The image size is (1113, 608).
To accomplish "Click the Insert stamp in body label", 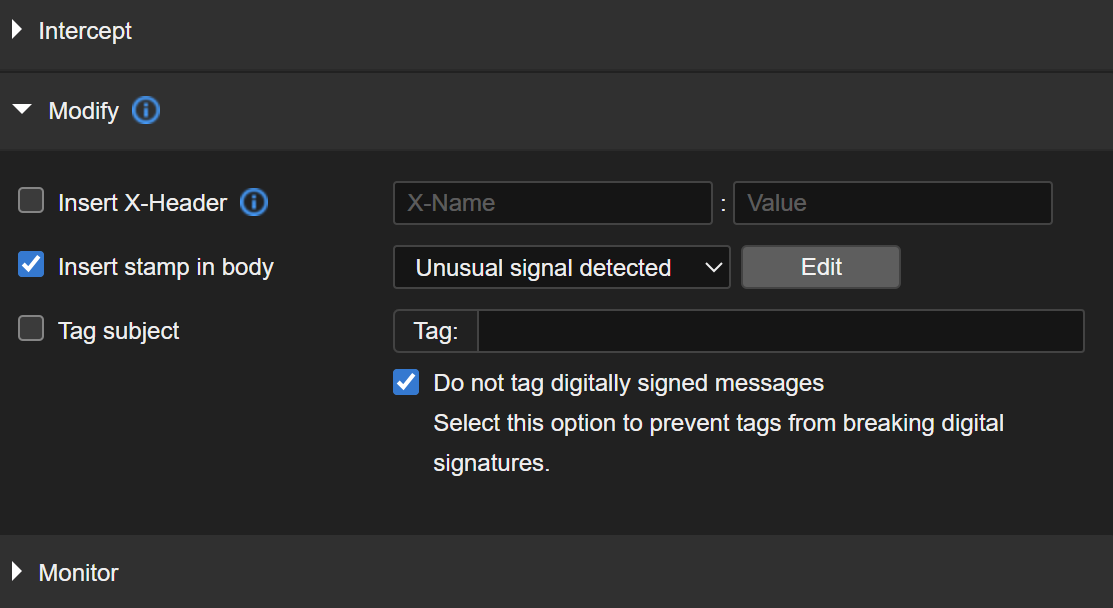I will coord(166,267).
